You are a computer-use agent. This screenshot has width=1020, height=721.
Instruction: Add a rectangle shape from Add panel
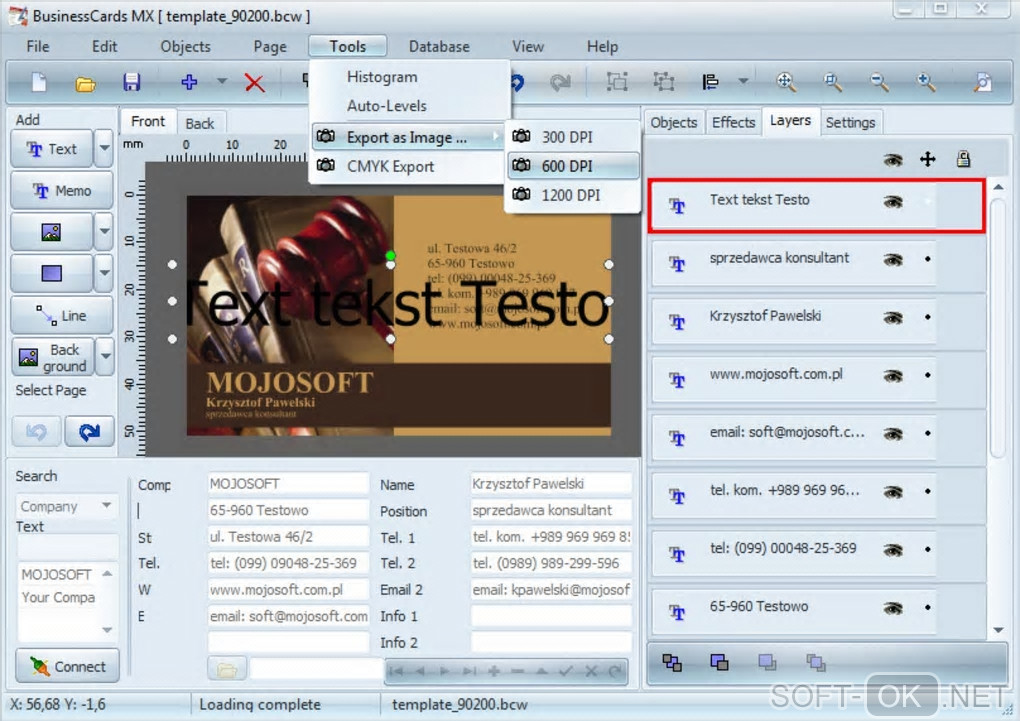(51, 273)
